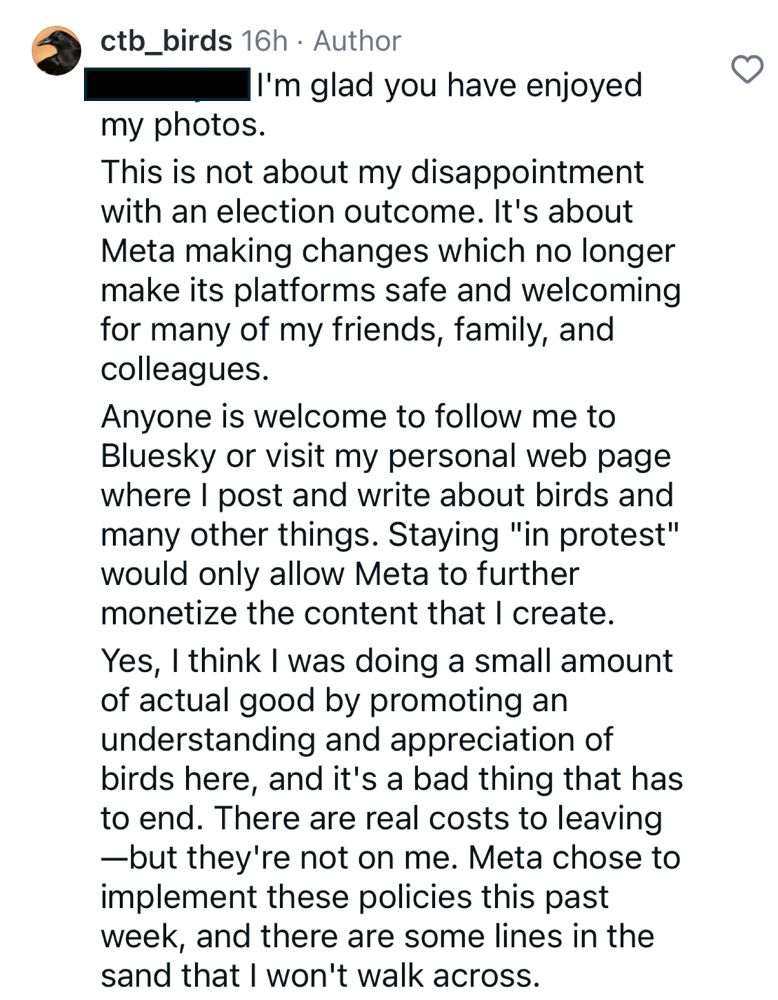Screen dimensions: 778x1000
Task: Like the comment with the heart icon
Action: tap(747, 70)
